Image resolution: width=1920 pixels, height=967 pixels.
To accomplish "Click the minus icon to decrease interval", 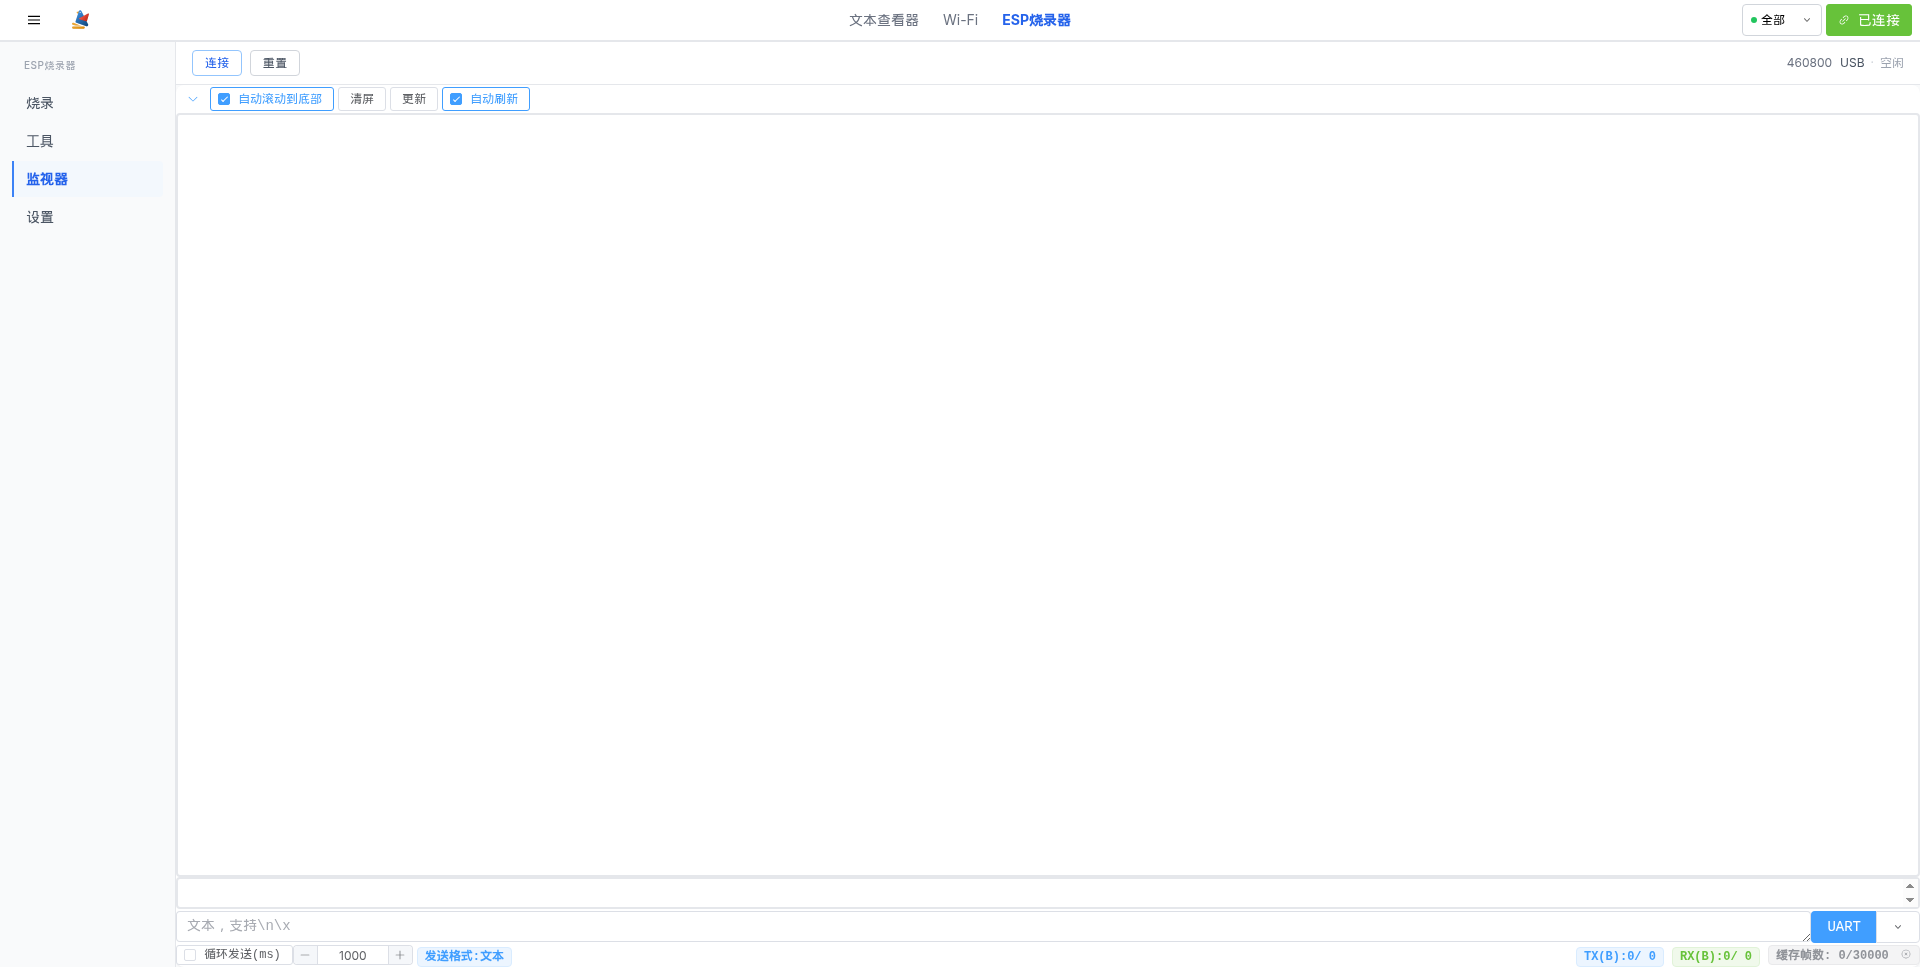I will [305, 955].
